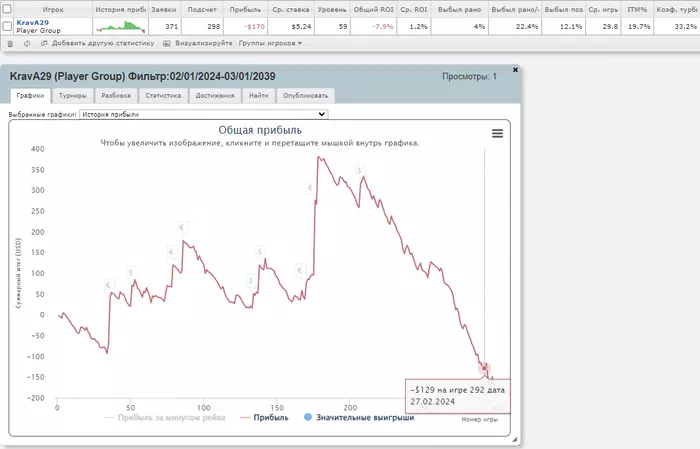Open the Статистика tab

click(163, 96)
